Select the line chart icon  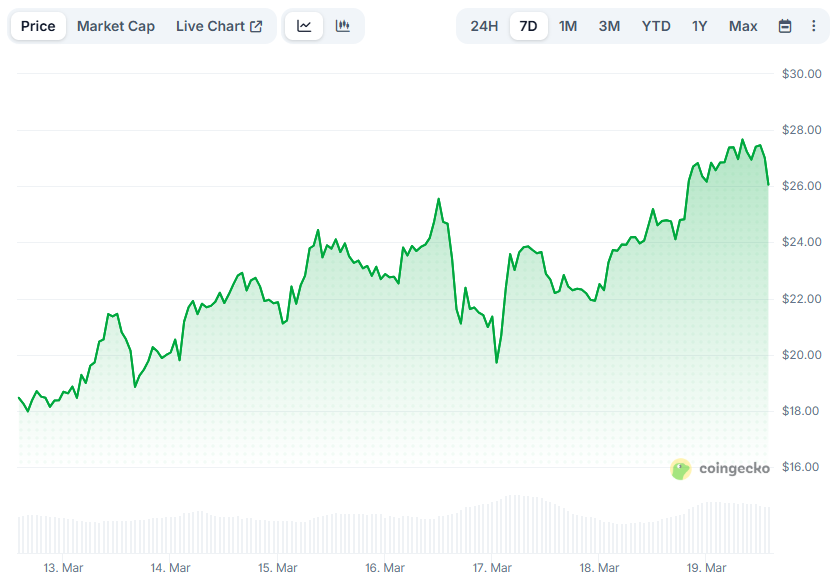[x=304, y=26]
